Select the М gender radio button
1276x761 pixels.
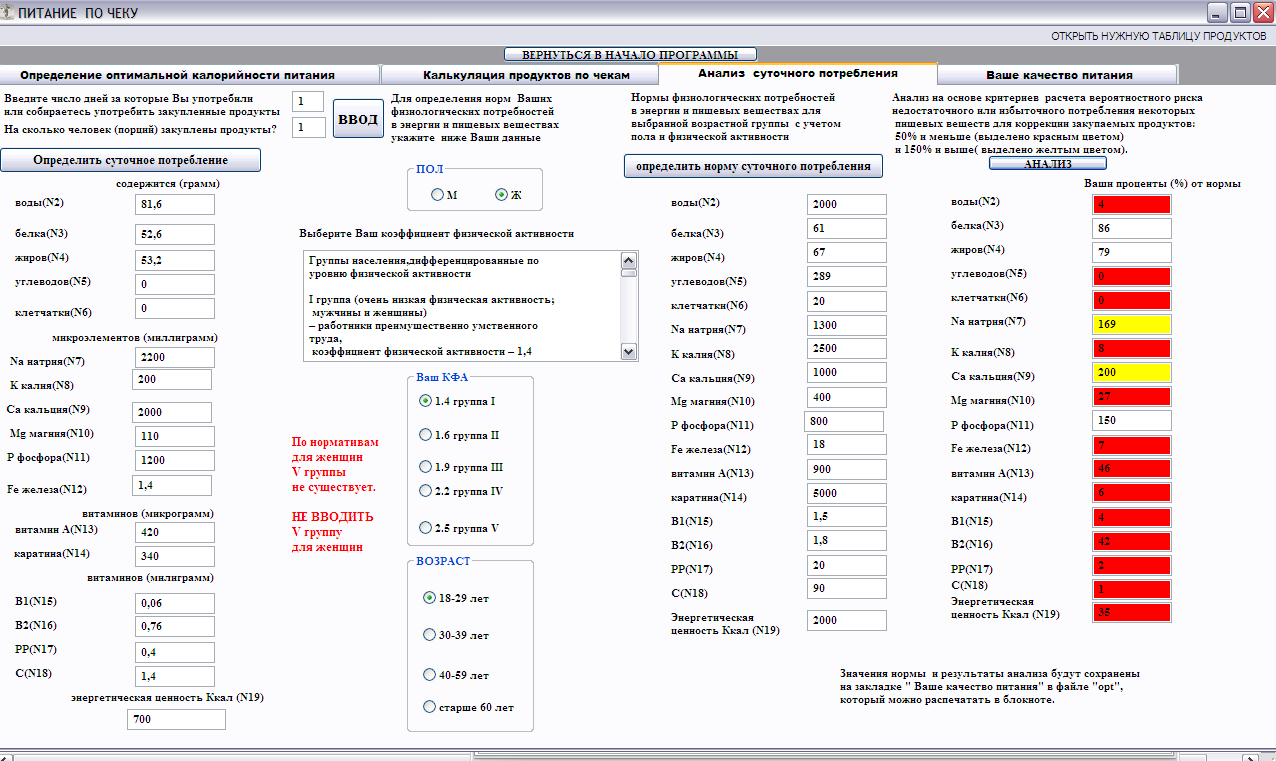point(438,195)
